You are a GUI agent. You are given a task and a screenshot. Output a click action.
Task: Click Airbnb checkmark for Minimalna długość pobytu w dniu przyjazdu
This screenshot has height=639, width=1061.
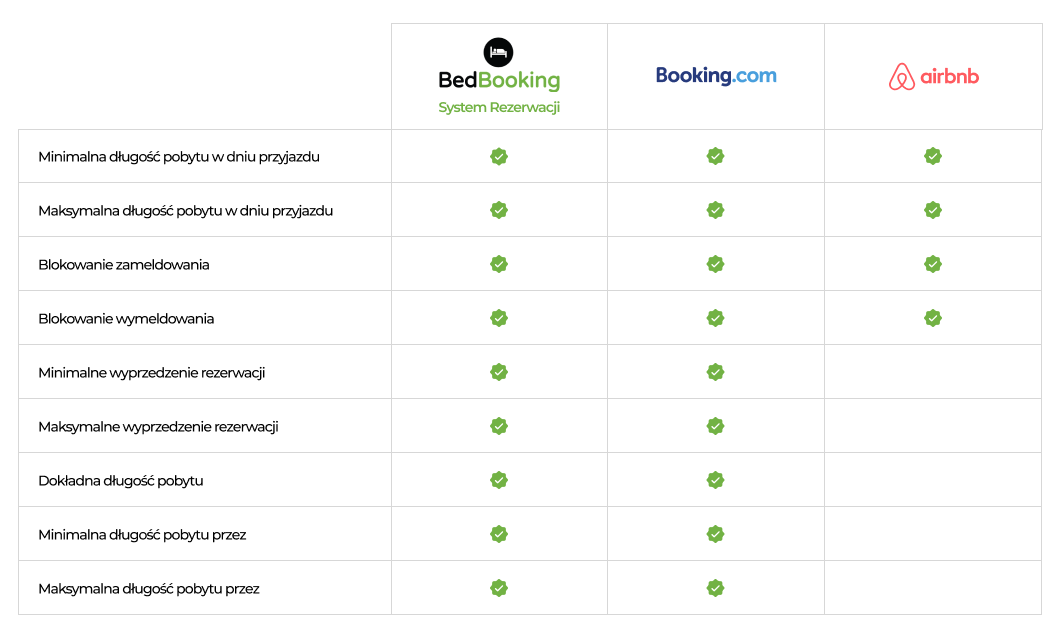(x=933, y=156)
